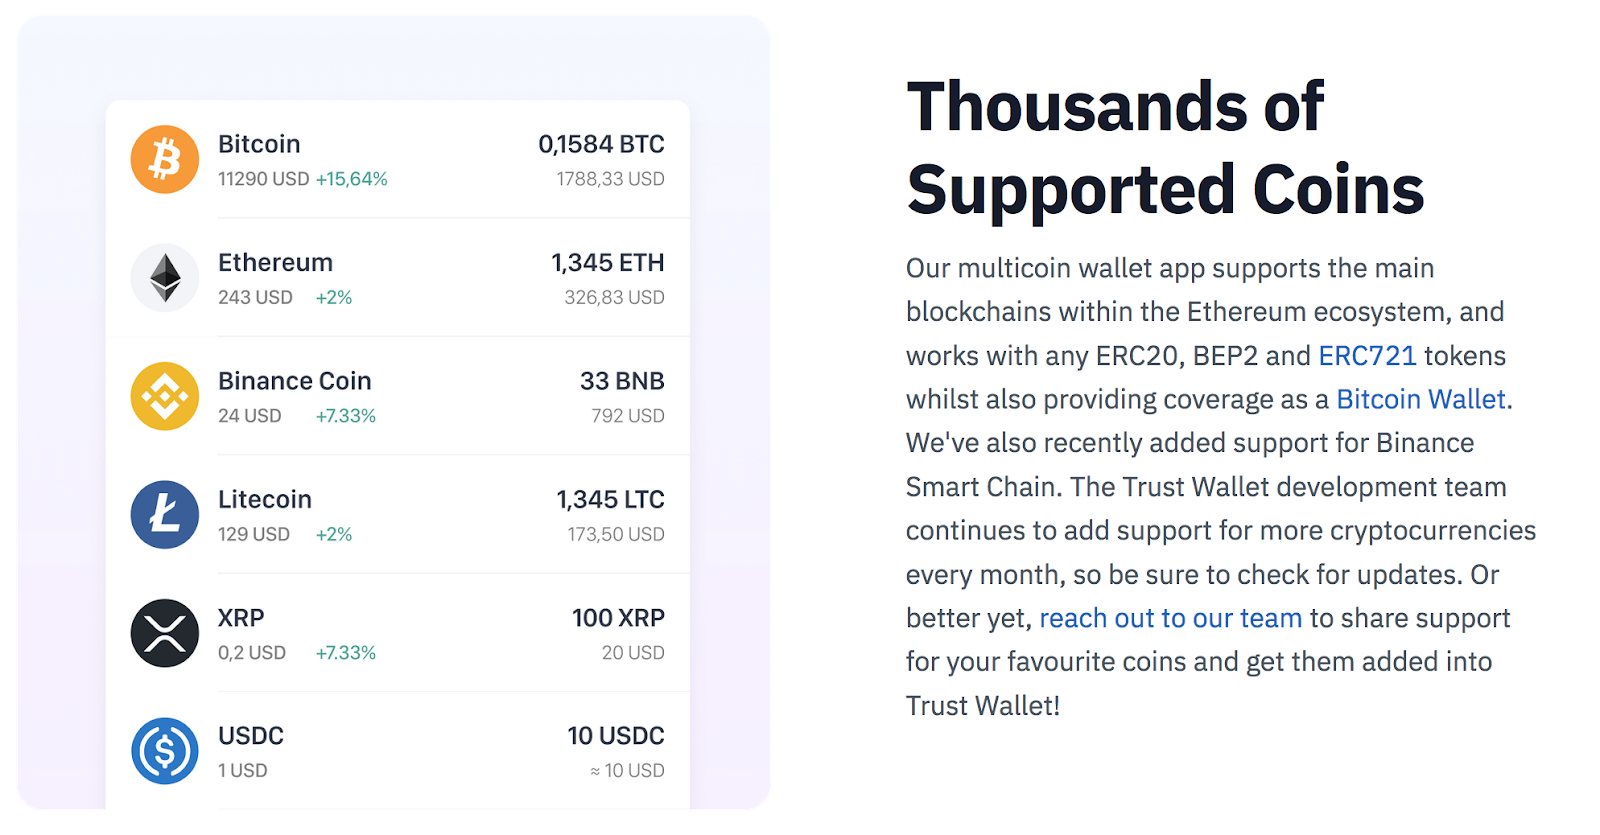Click the 1,345 ETH balance
The image size is (1600, 835).
point(607,263)
